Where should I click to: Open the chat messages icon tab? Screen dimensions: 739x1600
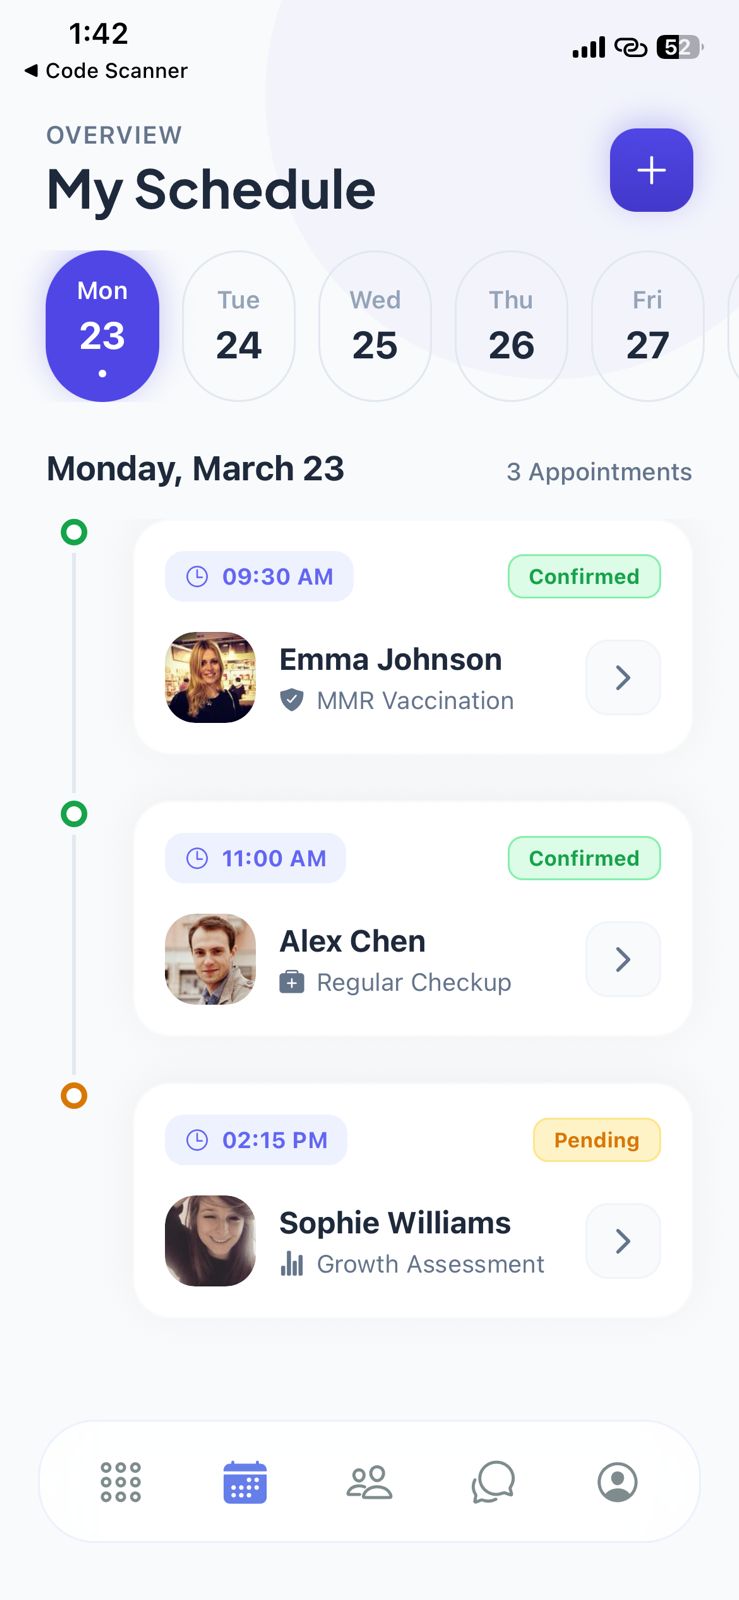pos(493,1482)
